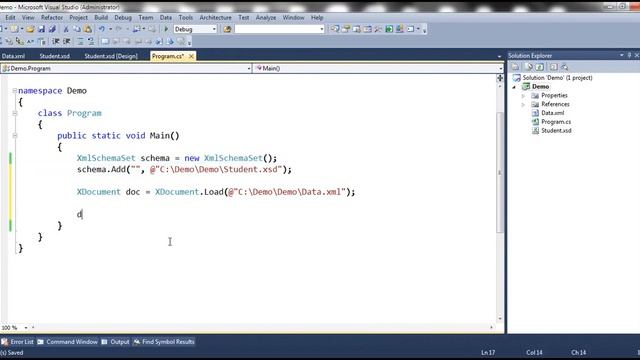Toggle auto-hide pin on Solution Explorer
The image size is (640, 360).
629,55
